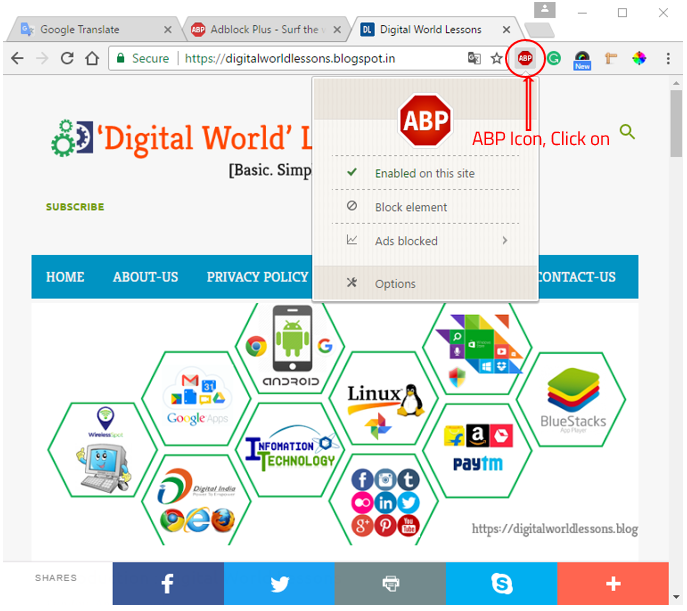Click the plus more-shares button
Image resolution: width=687 pixels, height=611 pixels.
(613, 583)
